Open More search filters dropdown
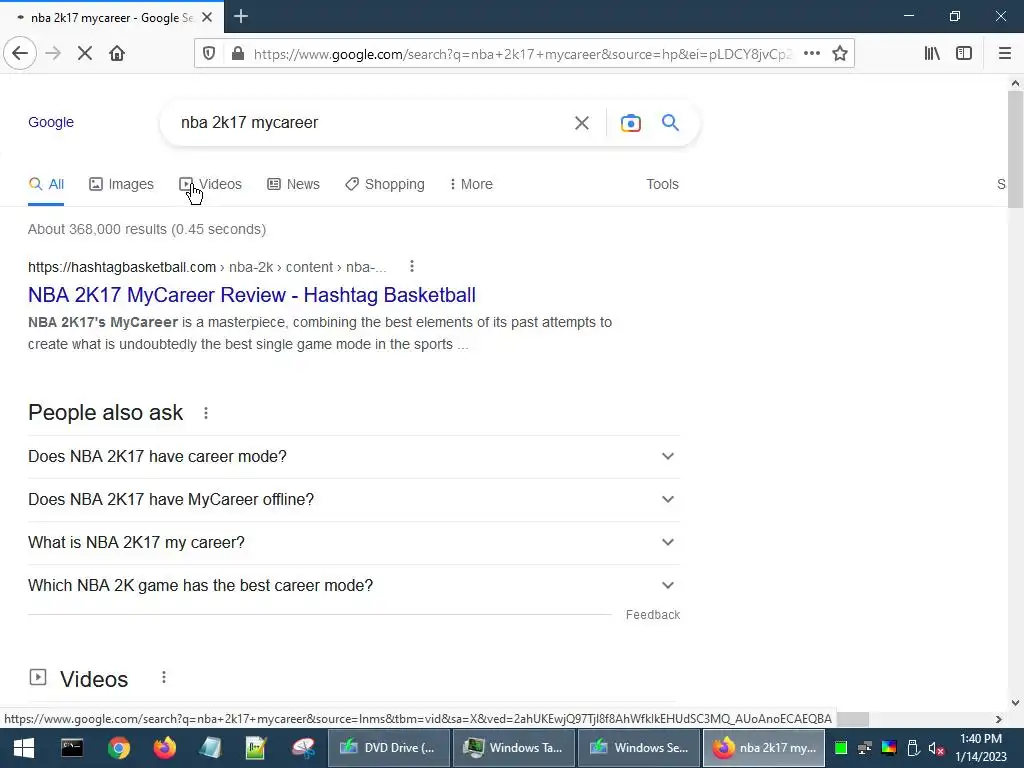Viewport: 1024px width, 768px height. click(471, 184)
